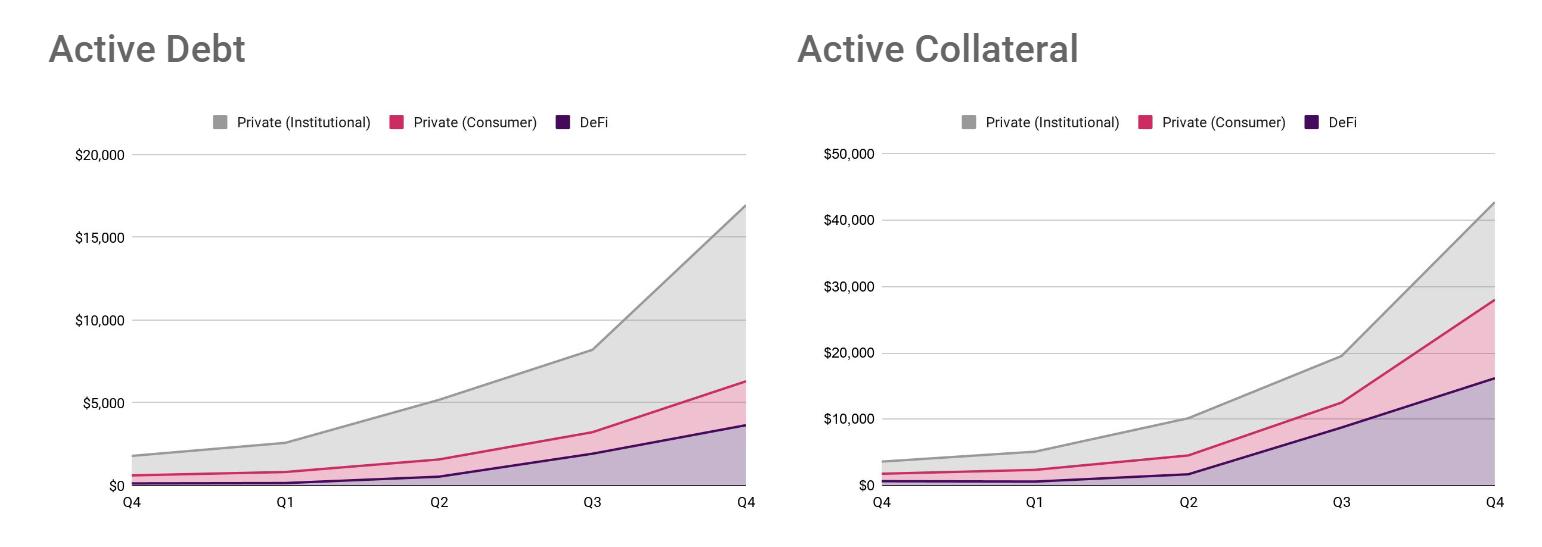Click the pink Private (Consumer) swatch in Active Collateral legend

(x=1145, y=123)
